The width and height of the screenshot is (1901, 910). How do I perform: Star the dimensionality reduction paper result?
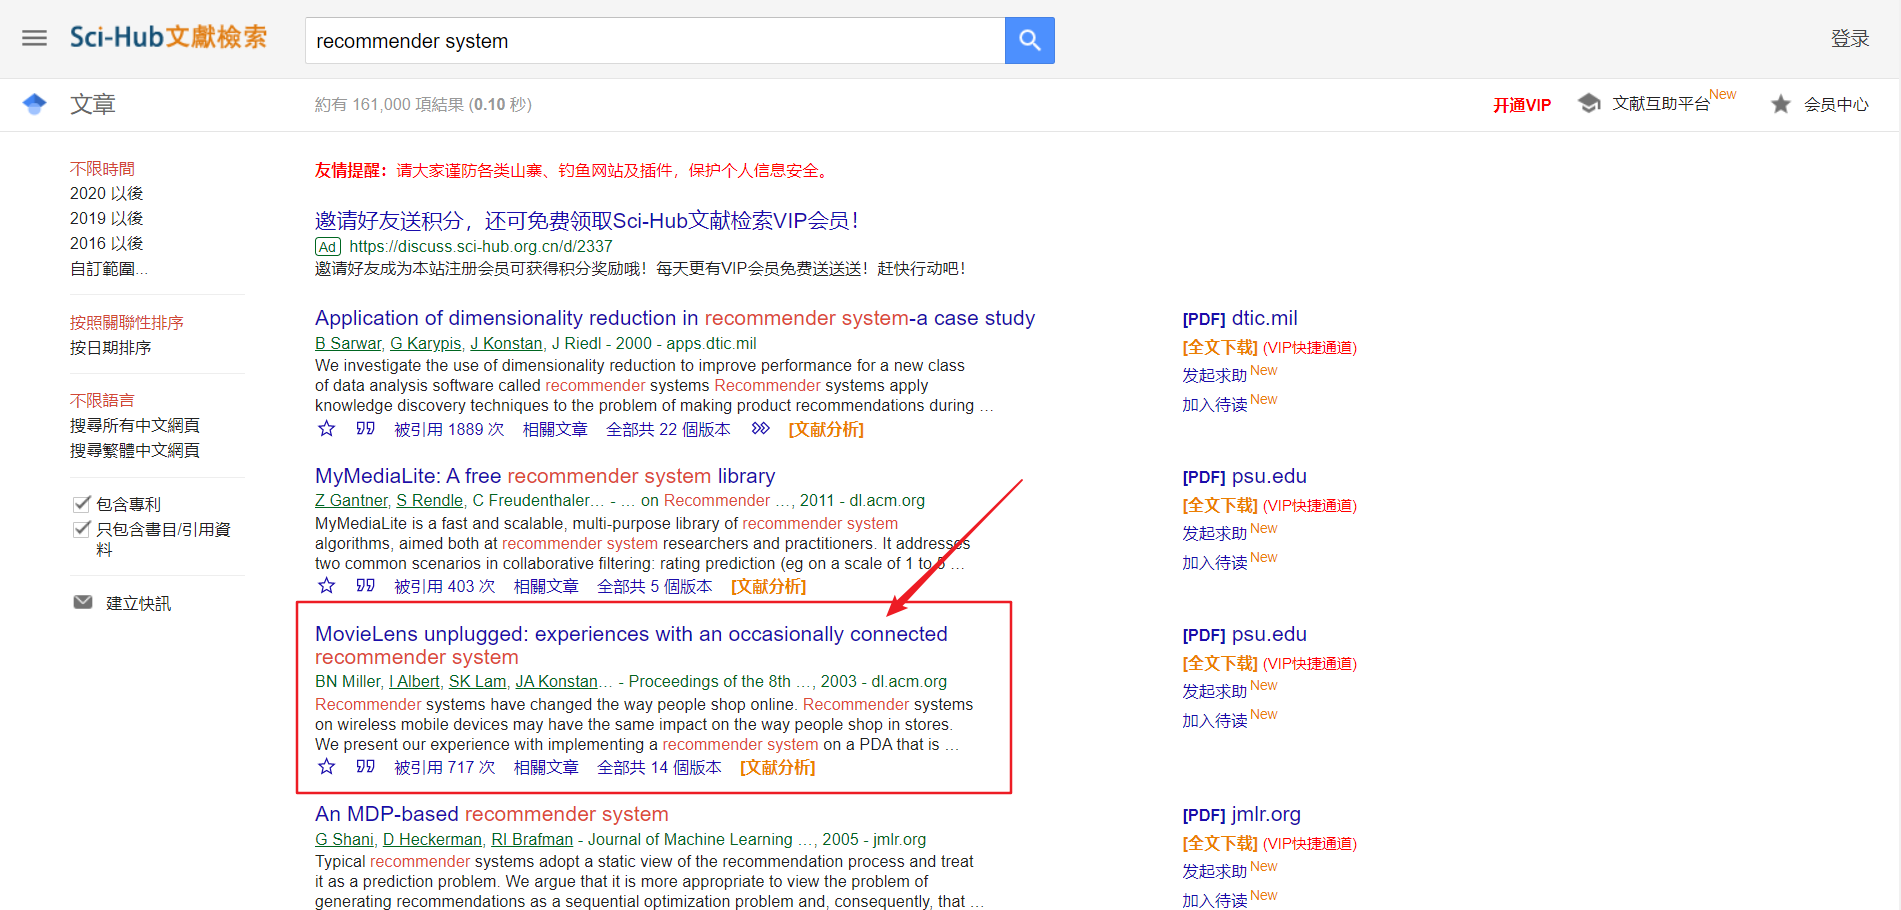(326, 428)
